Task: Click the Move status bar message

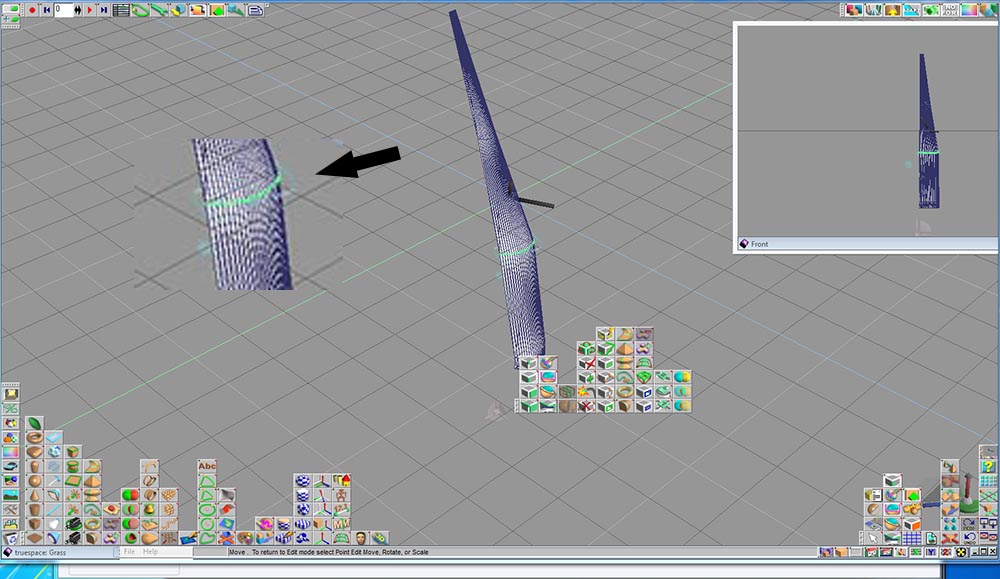Action: 328,552
